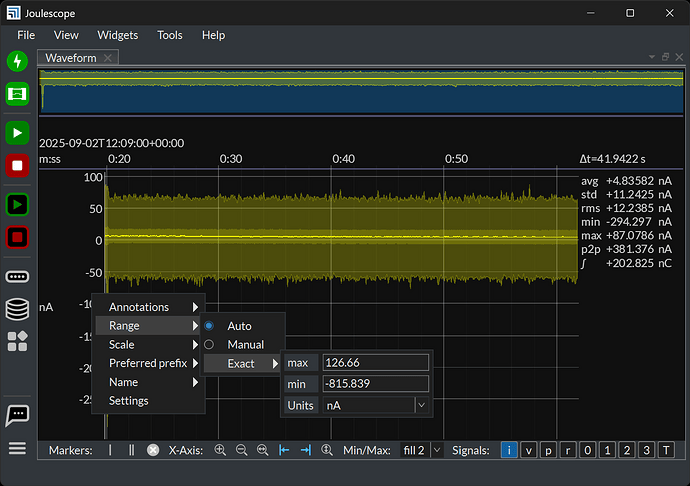The image size is (690, 486).
Task: Click the max range input field
Action: click(x=375, y=363)
